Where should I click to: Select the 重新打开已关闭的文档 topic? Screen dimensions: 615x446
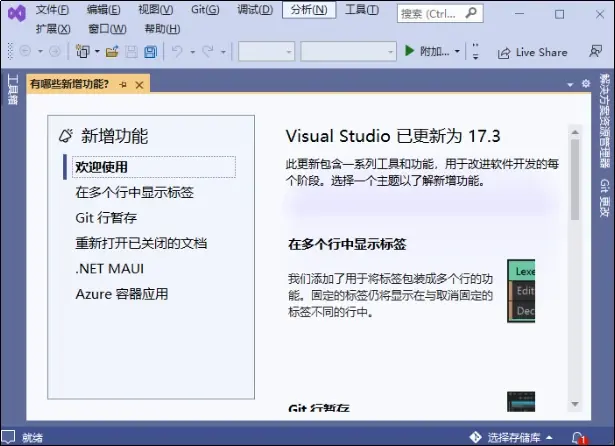coord(141,243)
